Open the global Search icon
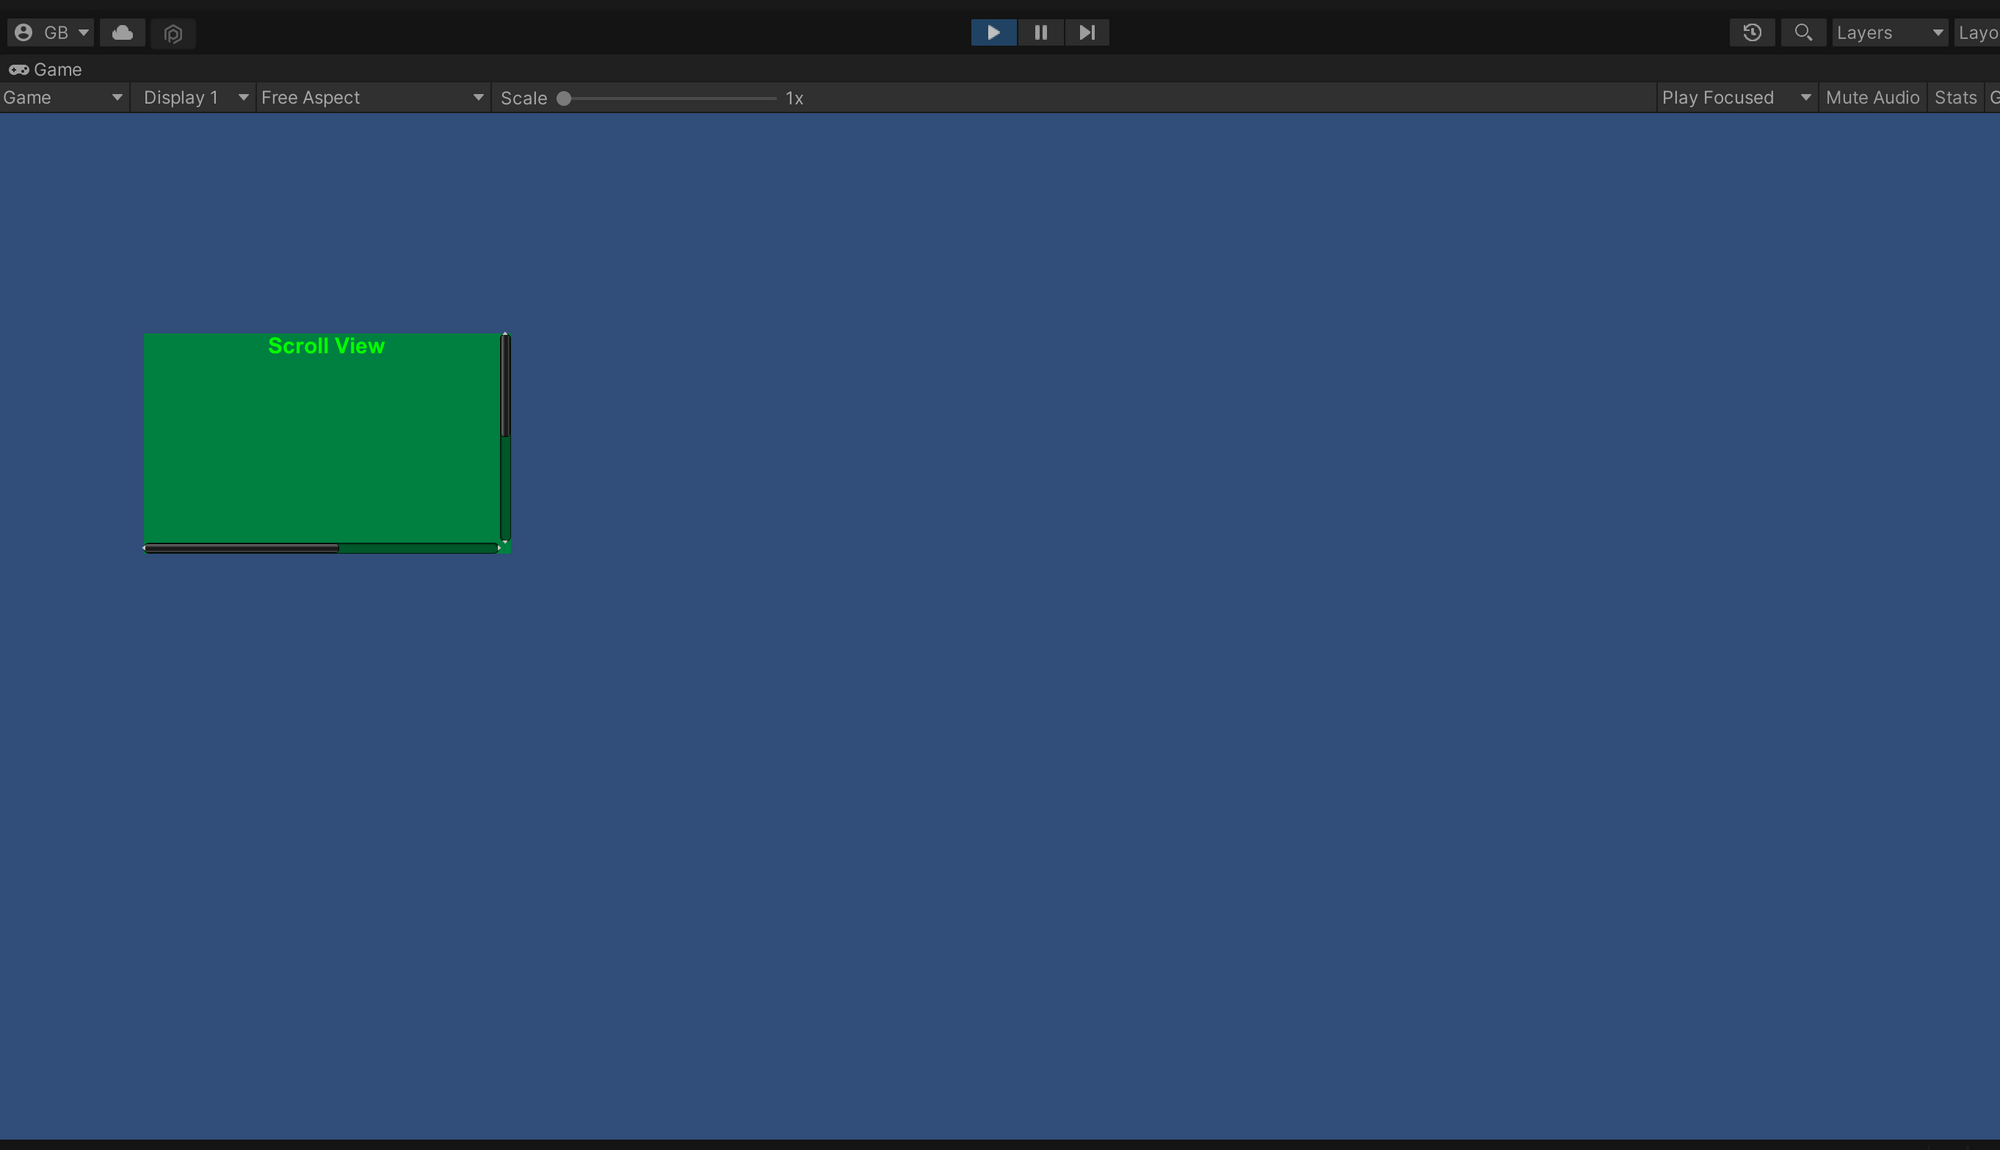Image resolution: width=2000 pixels, height=1150 pixels. click(1803, 33)
